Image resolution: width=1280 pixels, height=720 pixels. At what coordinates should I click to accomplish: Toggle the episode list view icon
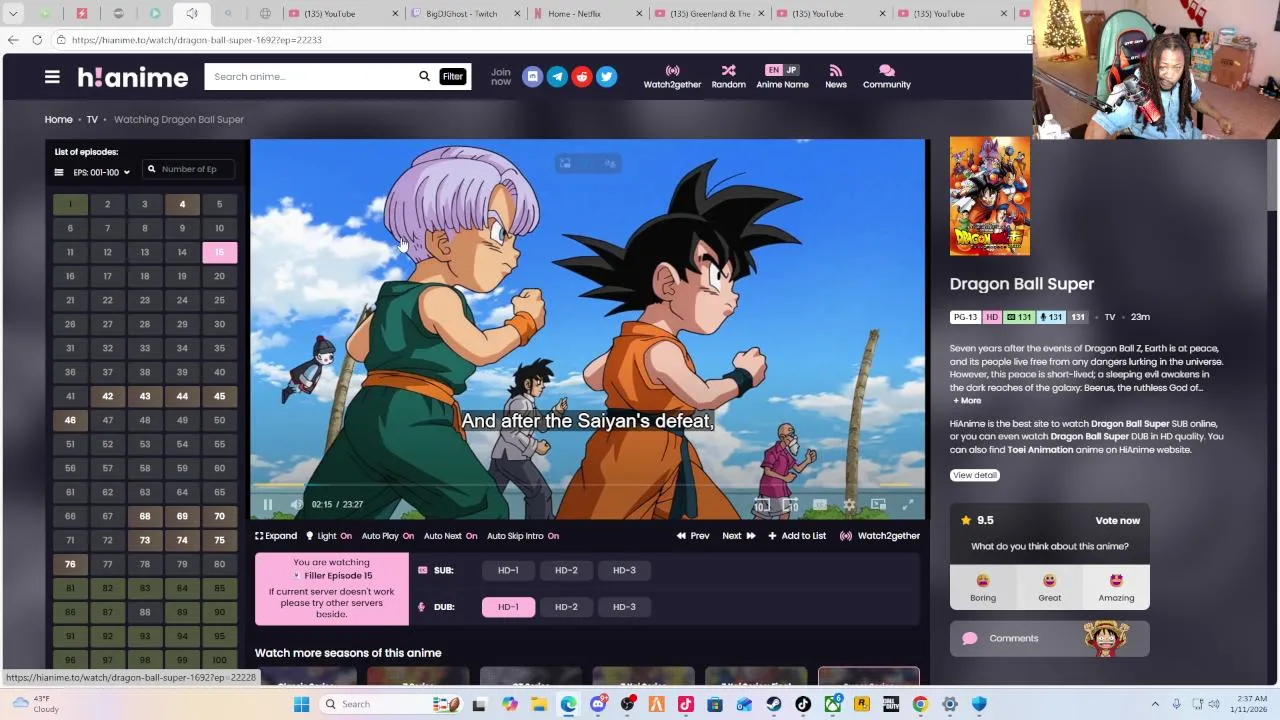pyautogui.click(x=59, y=172)
